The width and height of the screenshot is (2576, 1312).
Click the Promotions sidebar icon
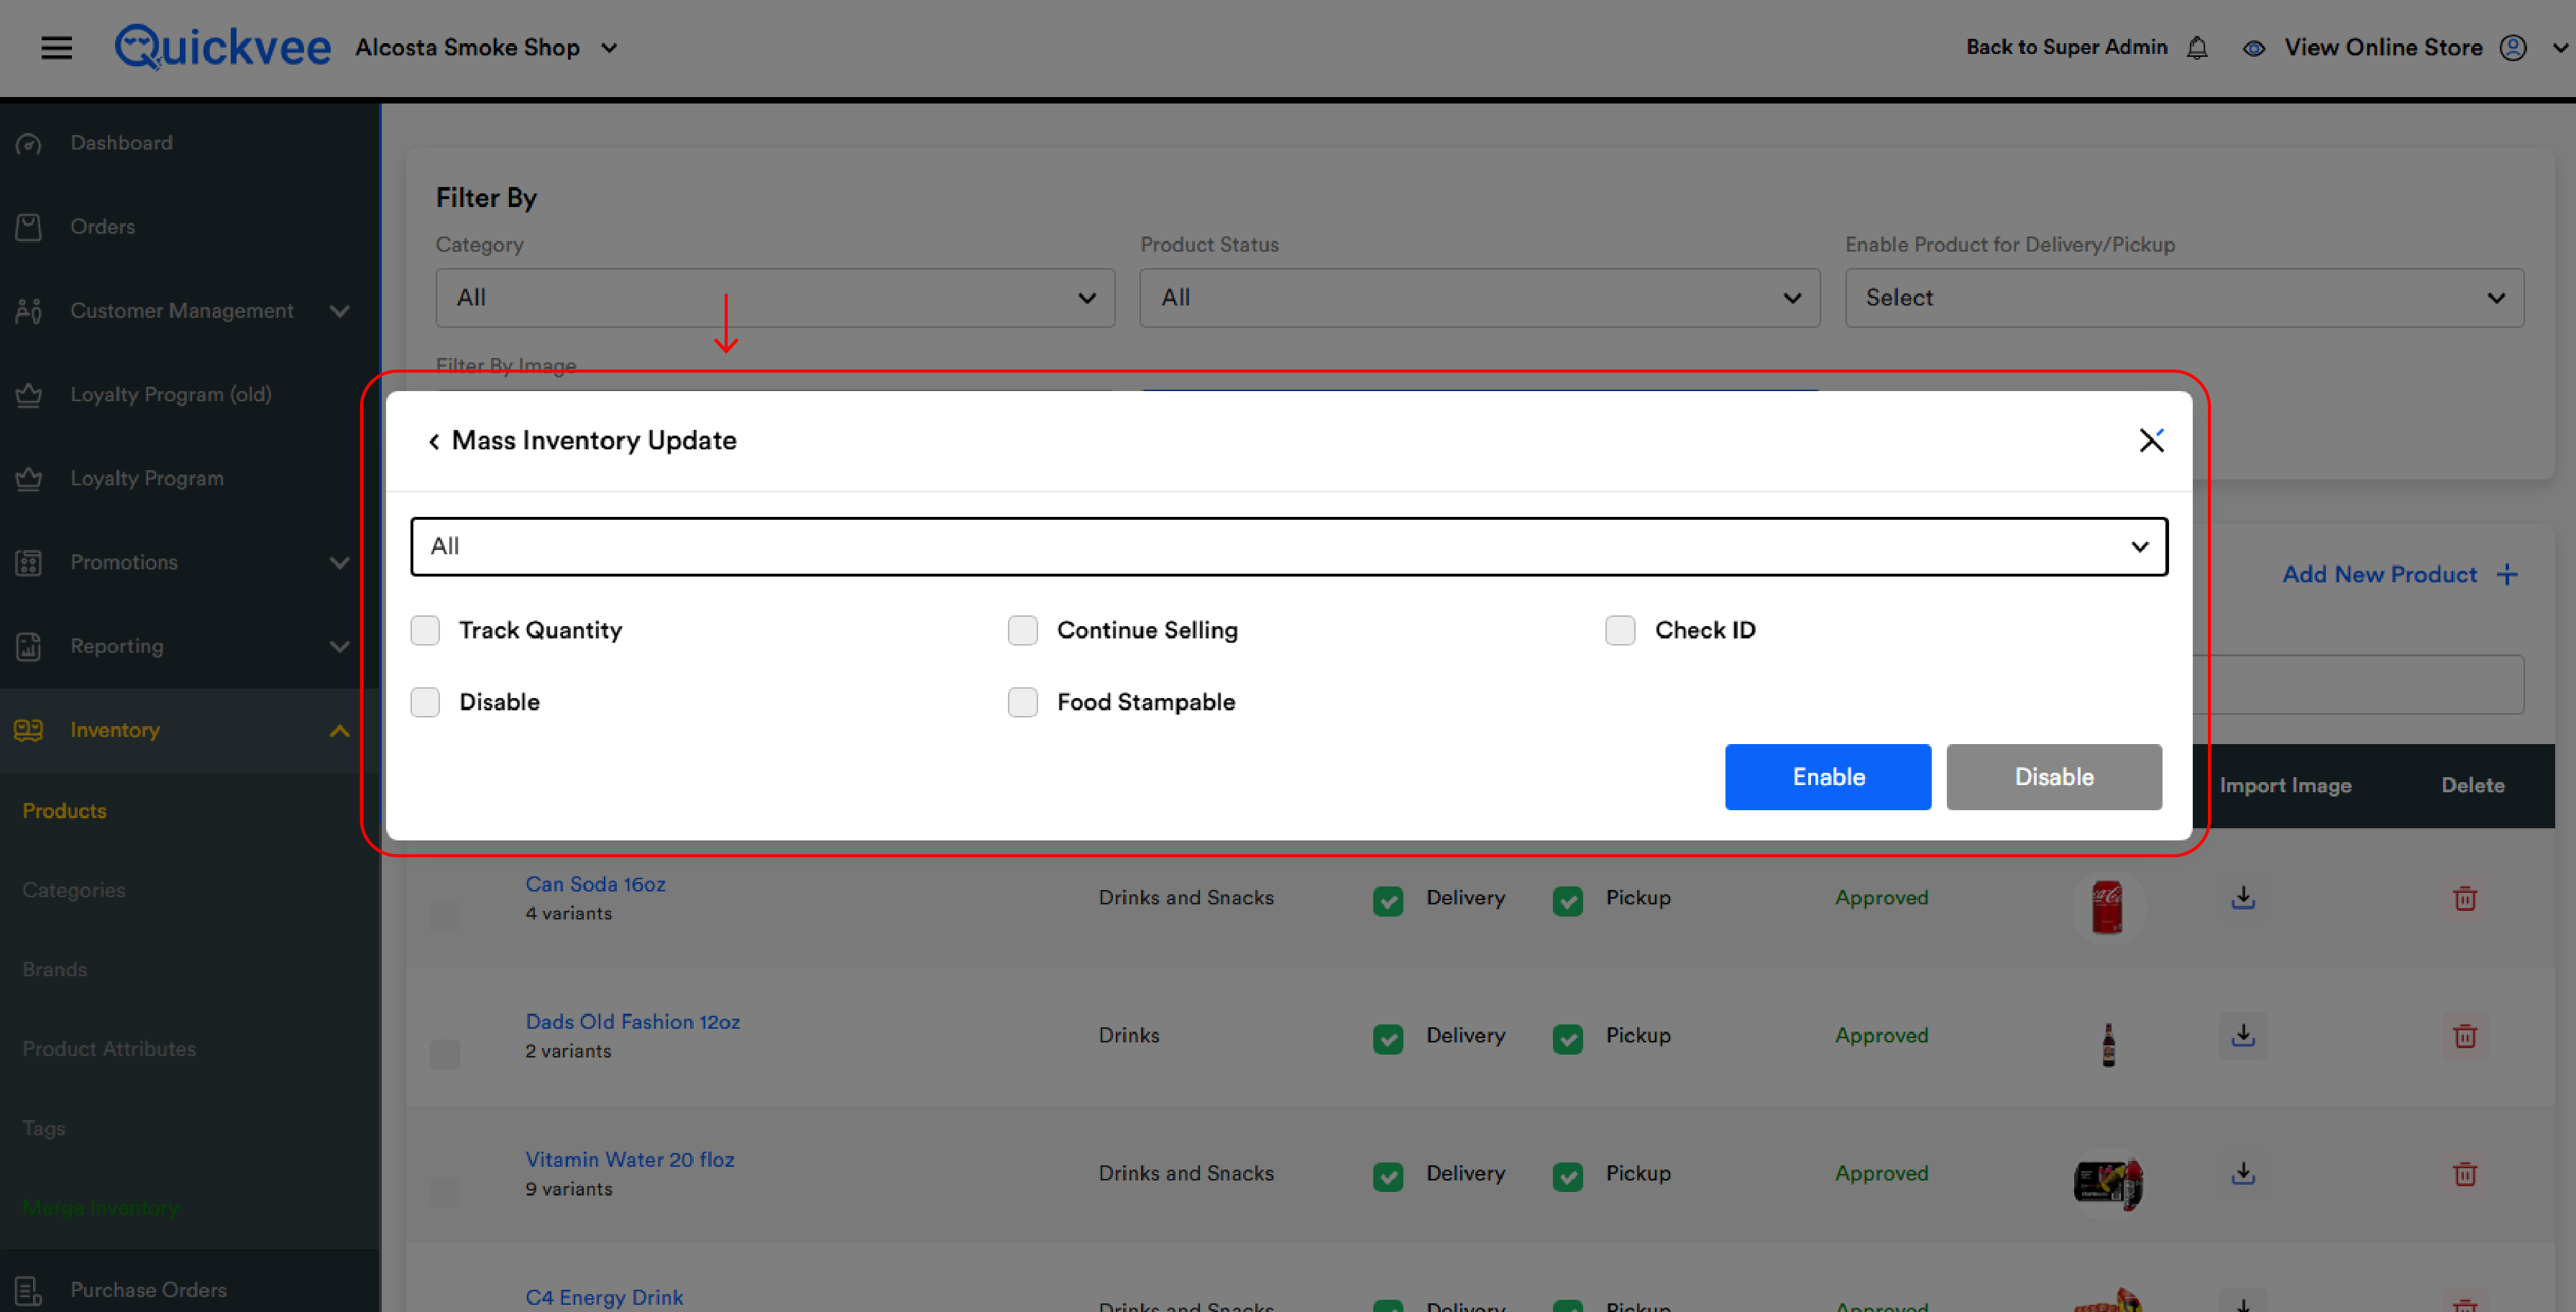coord(29,563)
